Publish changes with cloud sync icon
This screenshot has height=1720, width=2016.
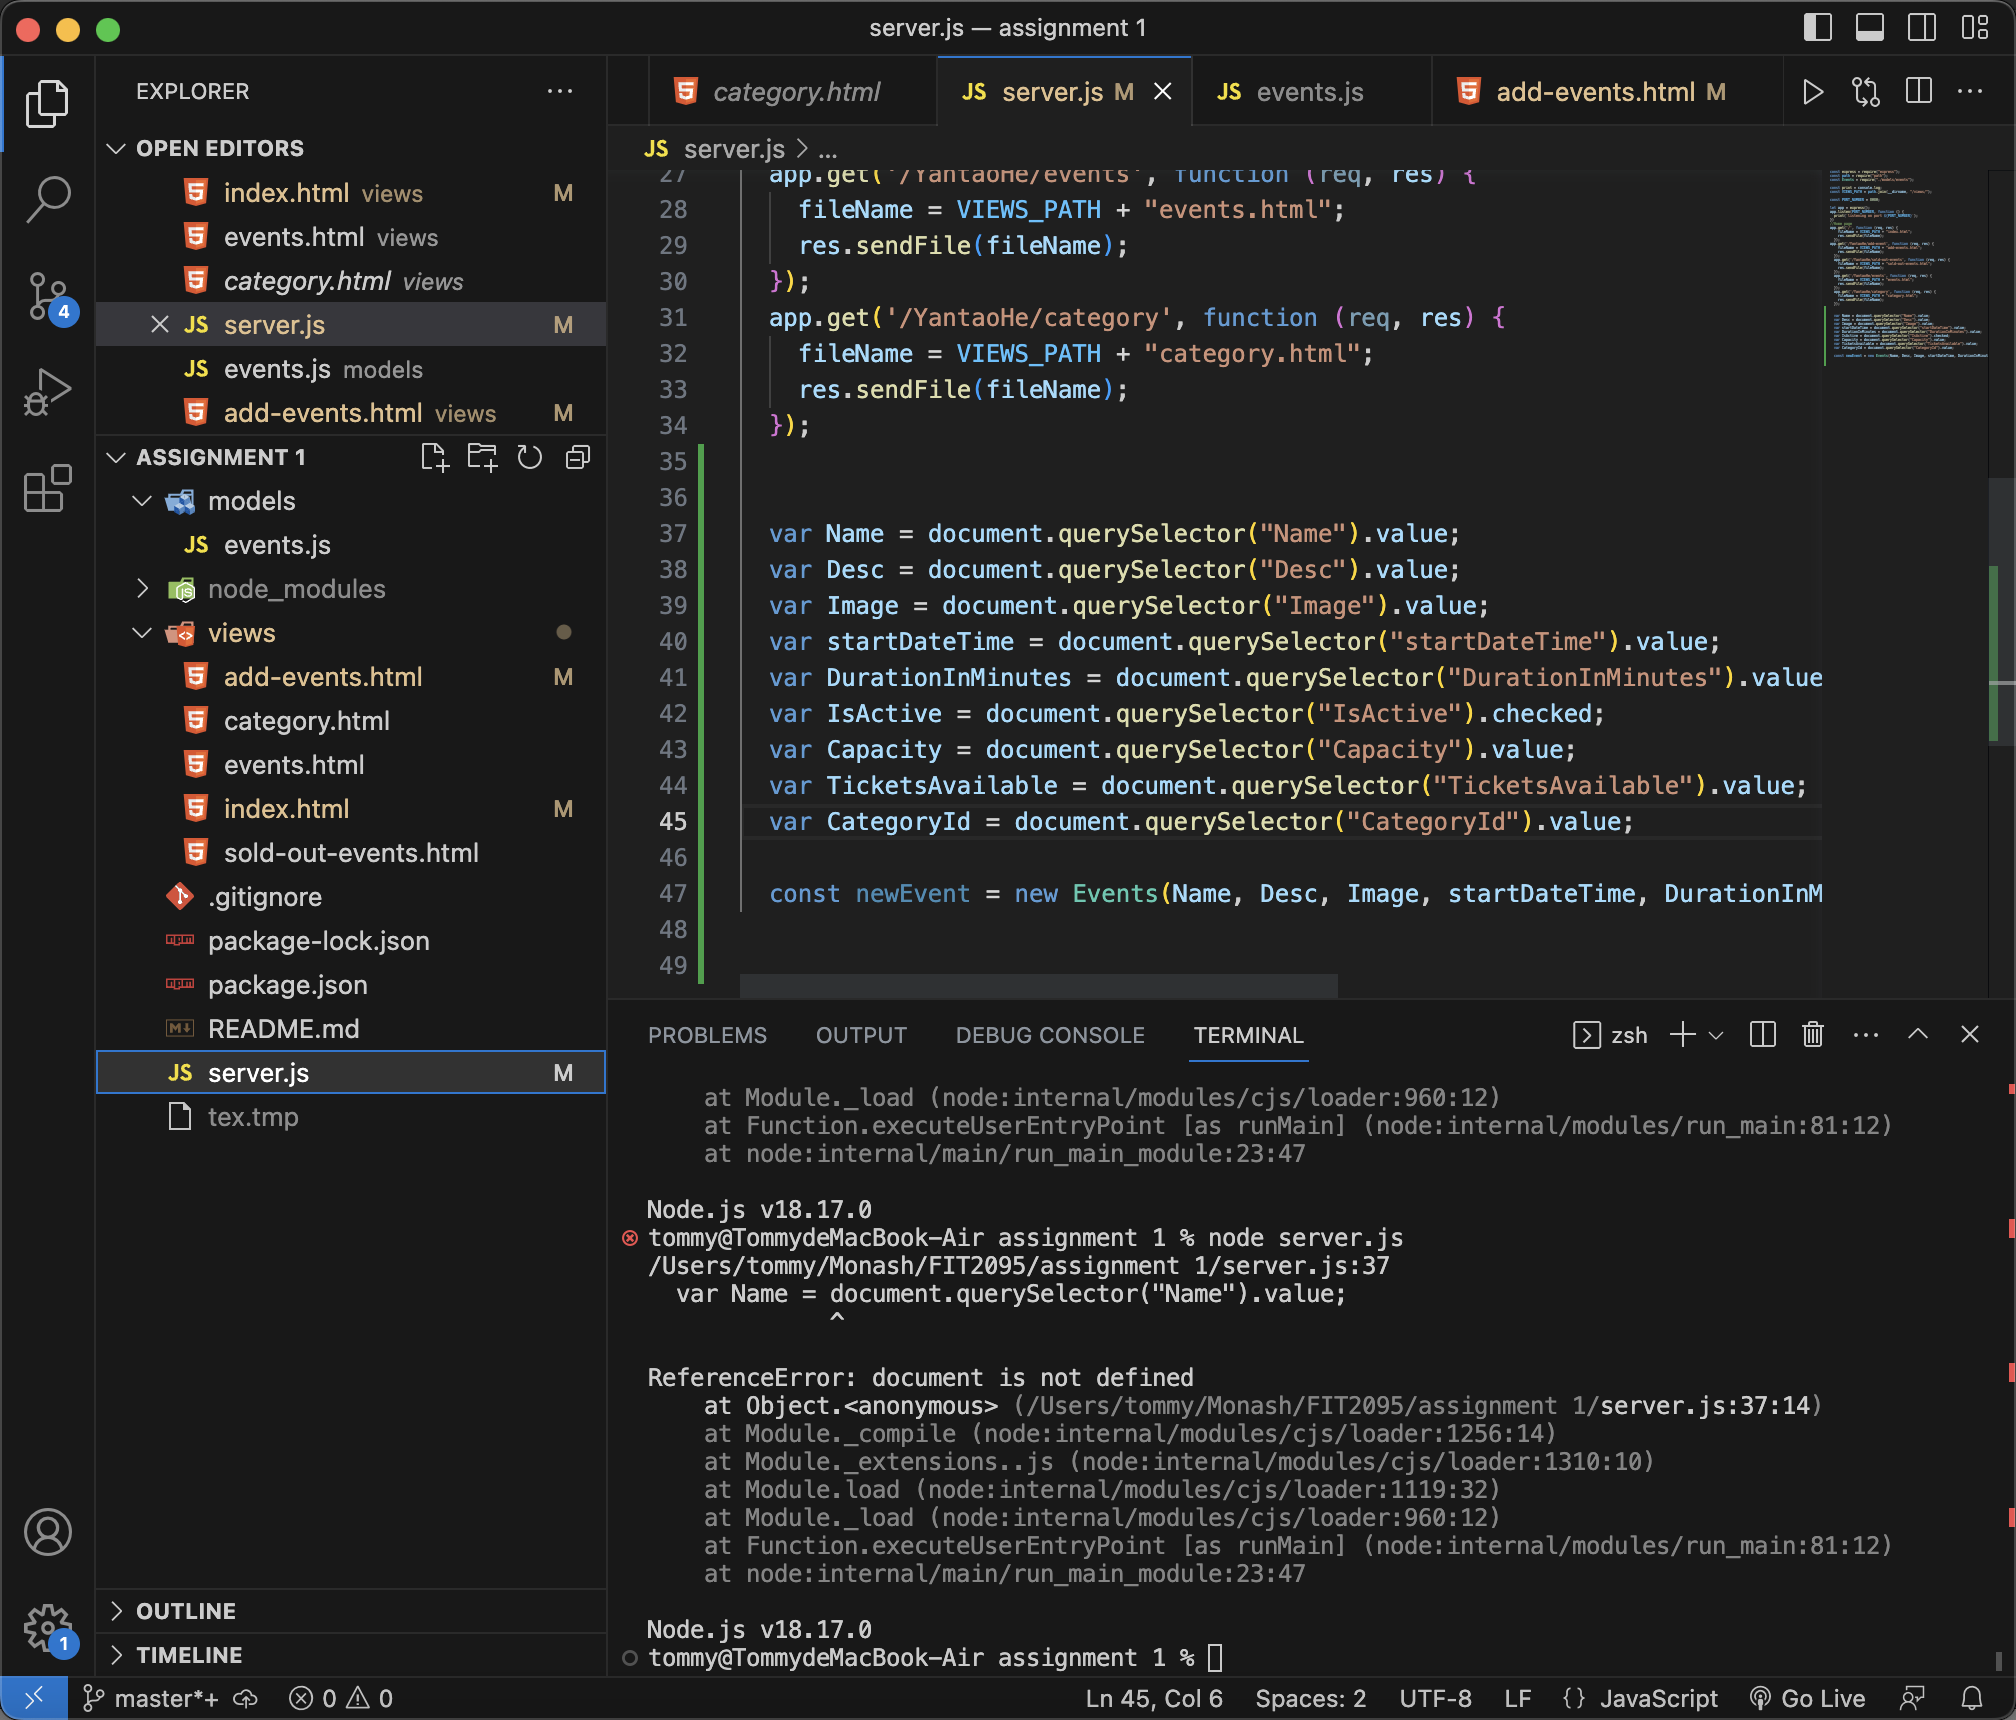click(246, 1698)
